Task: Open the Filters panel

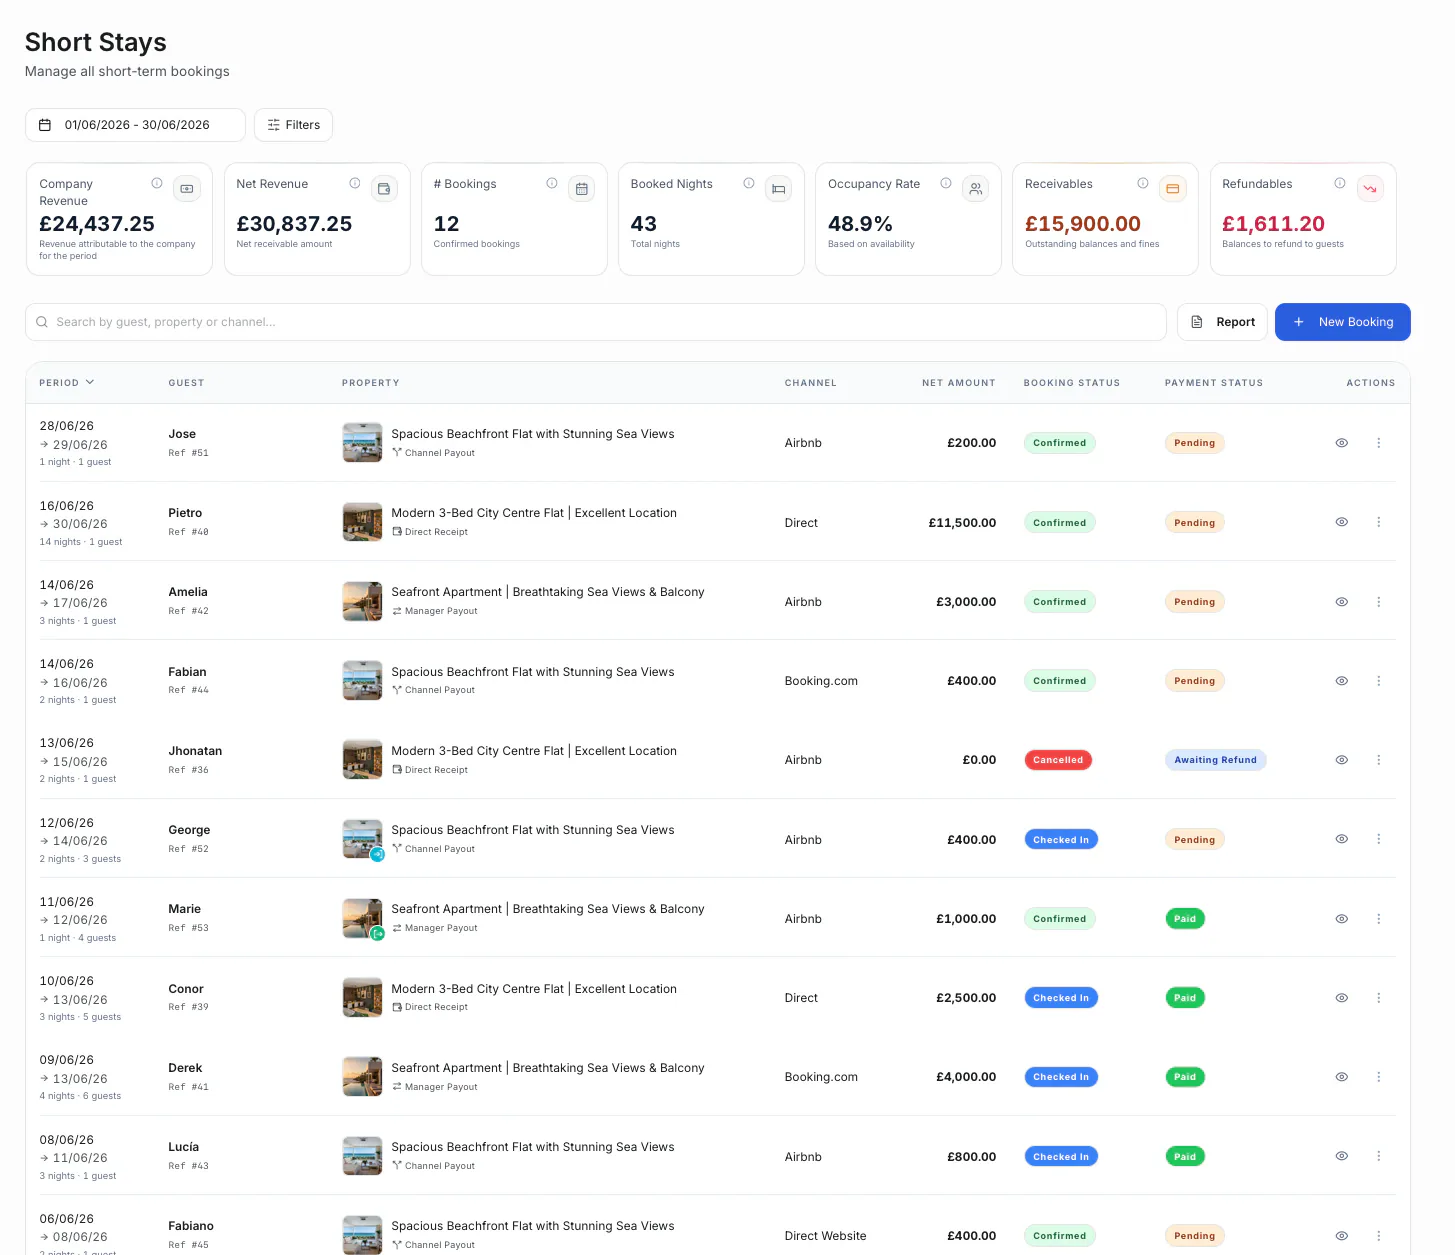Action: tap(293, 125)
